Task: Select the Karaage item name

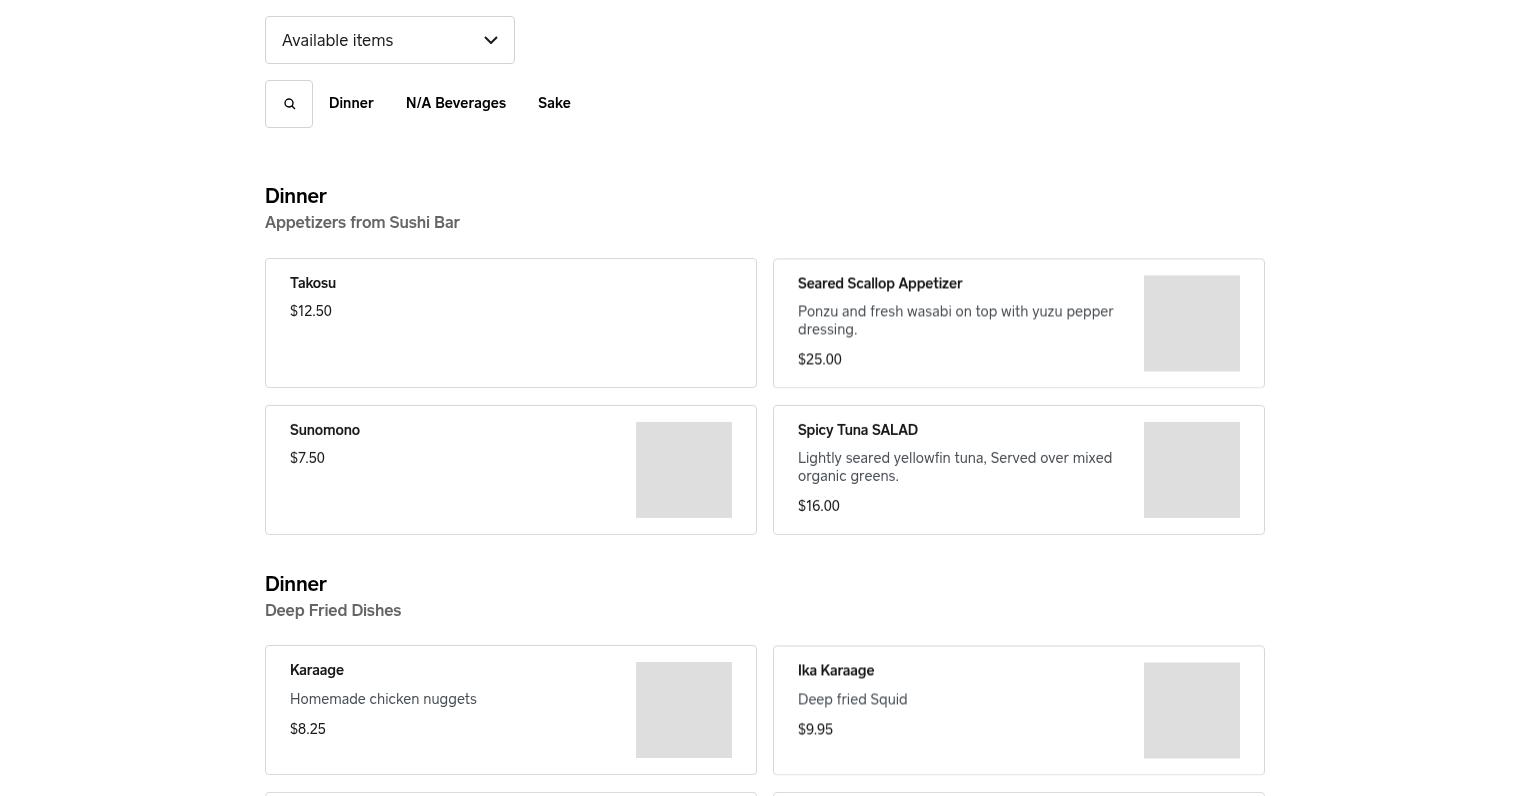Action: (317, 670)
